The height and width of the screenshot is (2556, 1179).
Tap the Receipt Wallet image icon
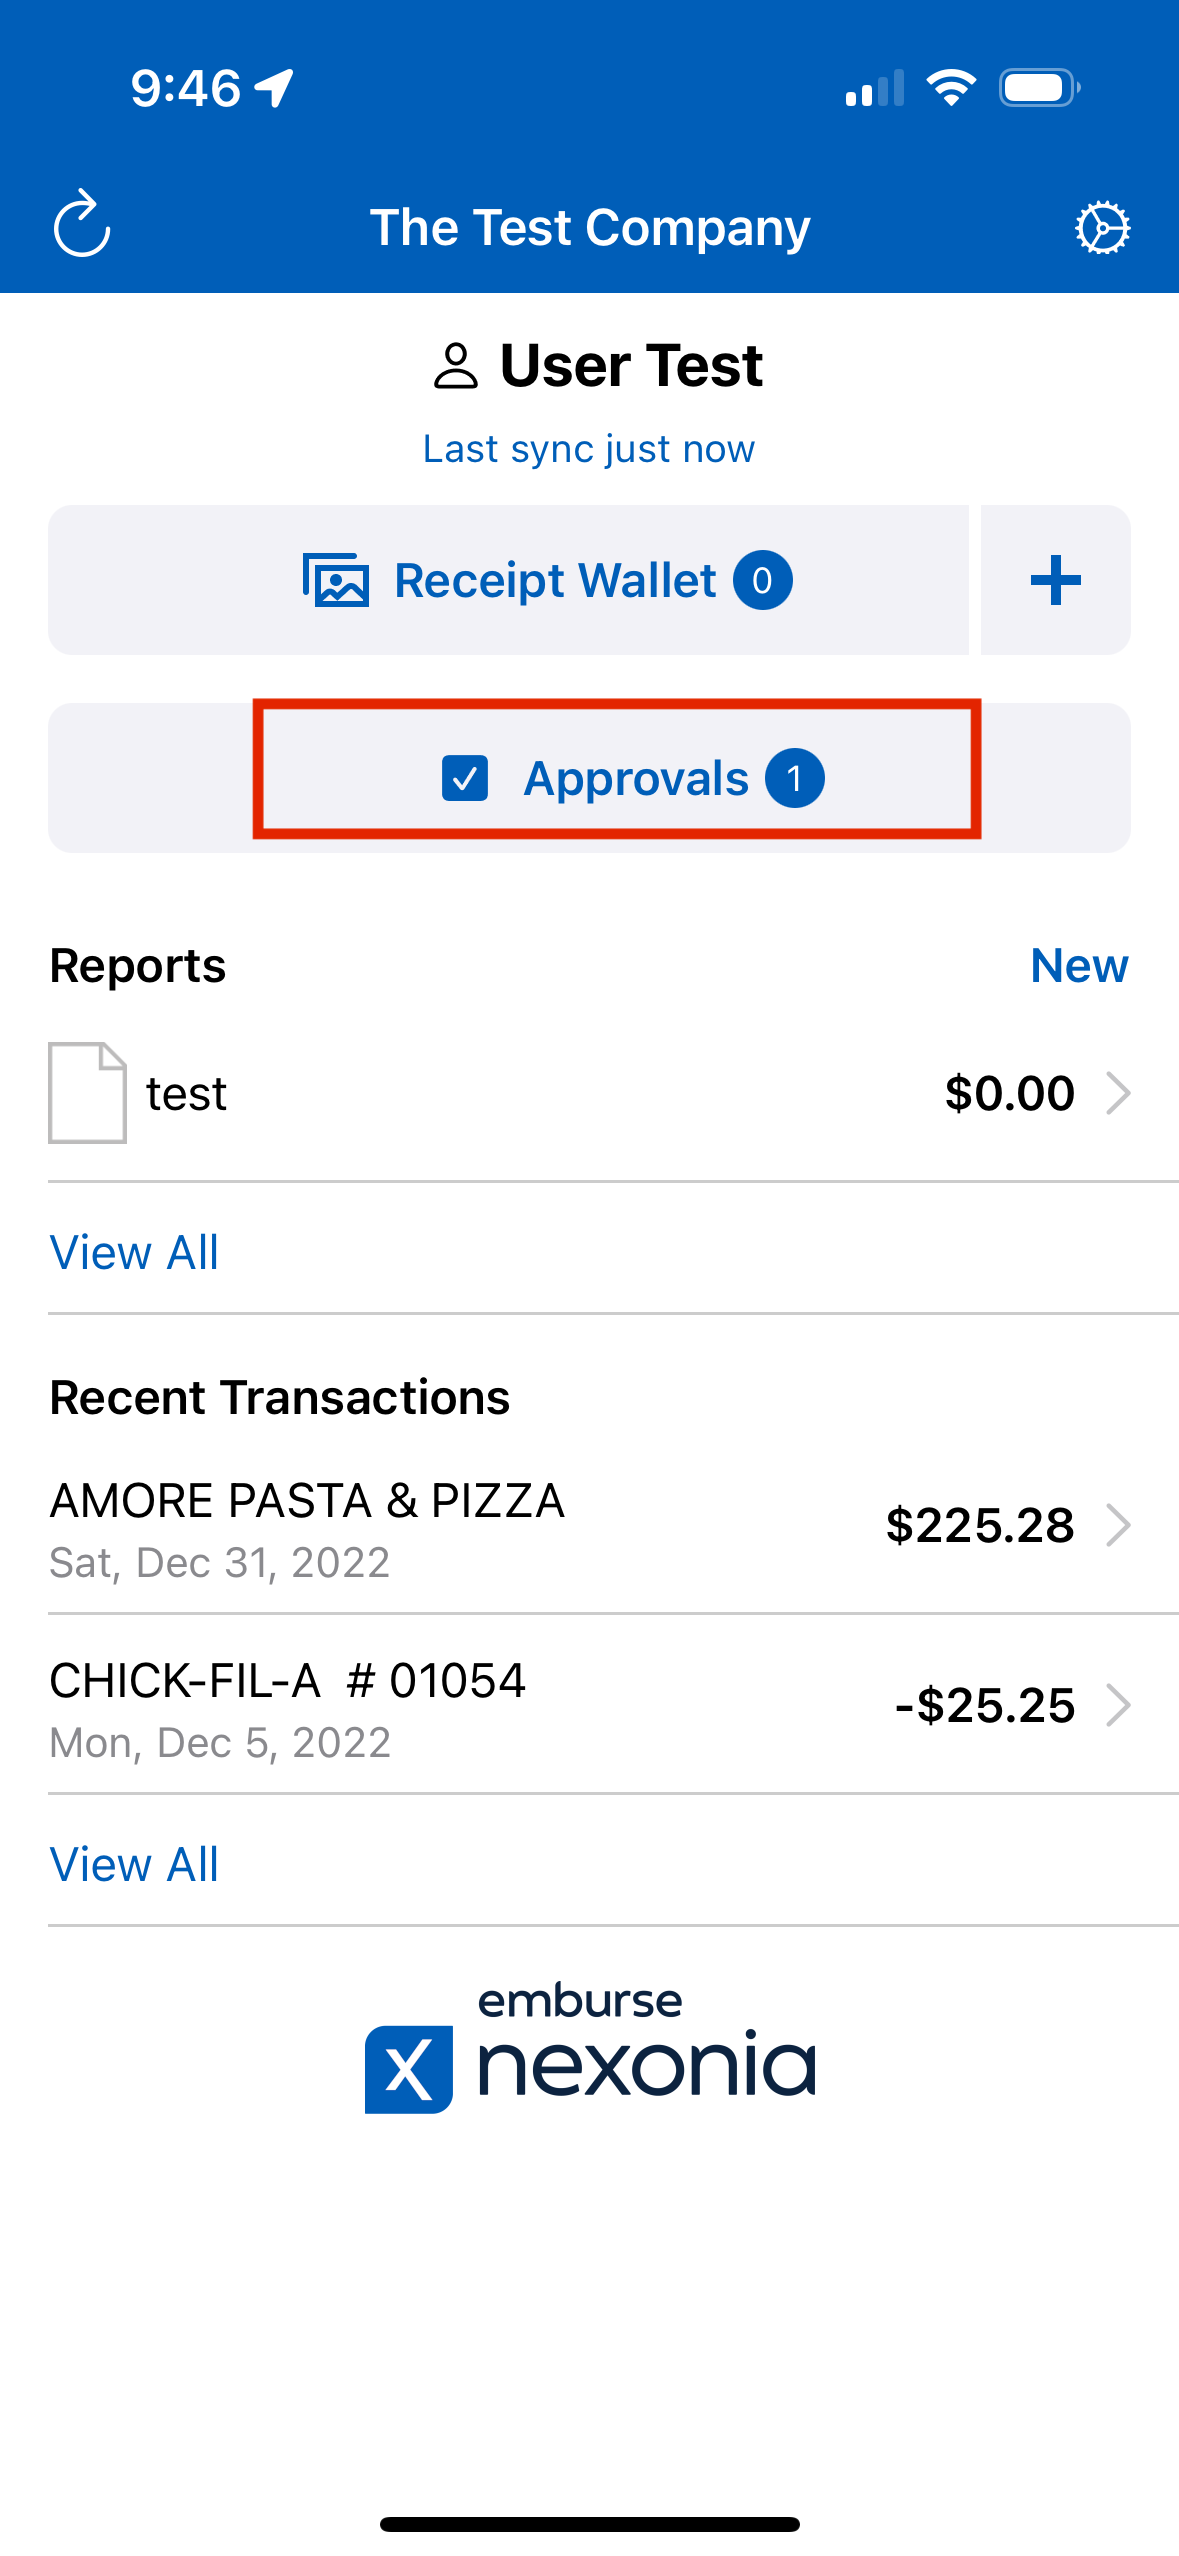click(x=336, y=580)
